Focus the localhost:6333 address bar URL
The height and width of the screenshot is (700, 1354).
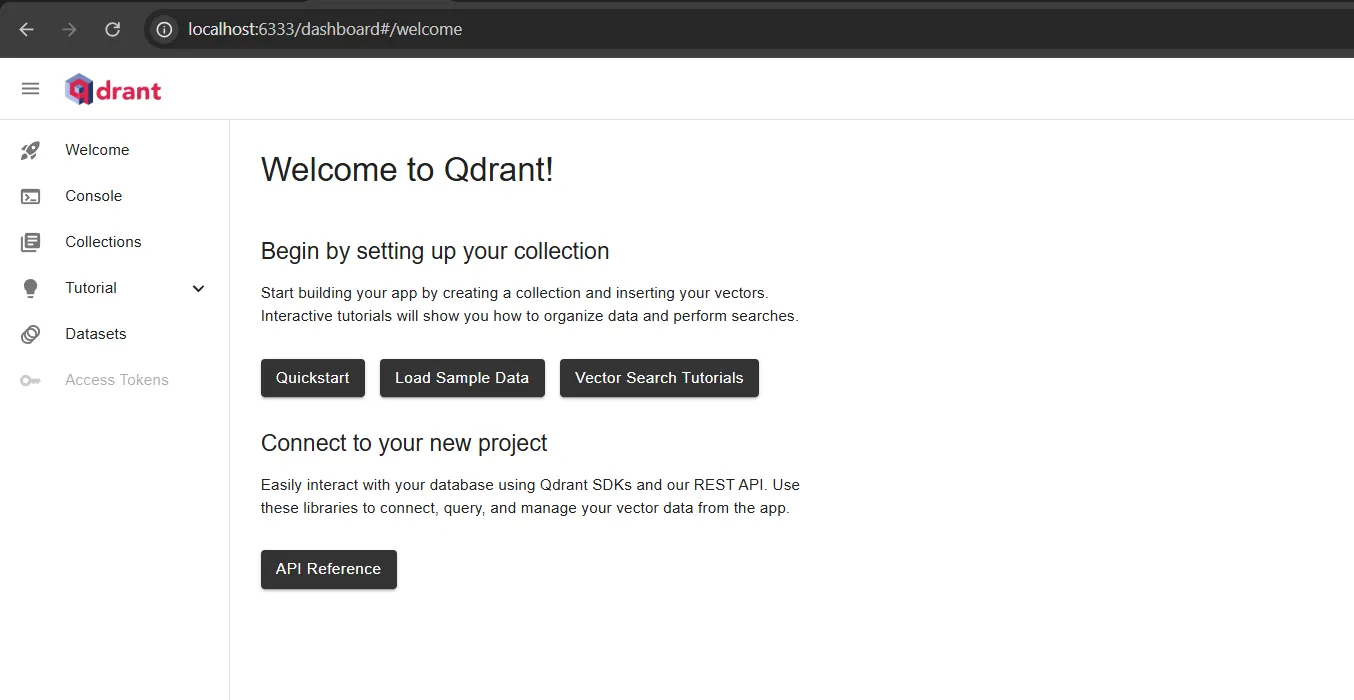(x=325, y=29)
